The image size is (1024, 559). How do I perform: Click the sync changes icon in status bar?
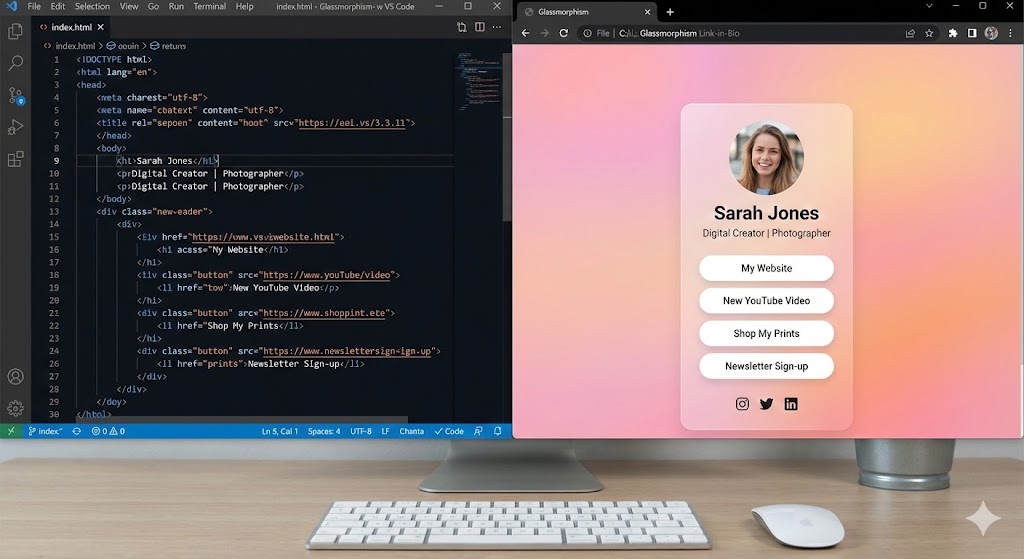(x=76, y=431)
